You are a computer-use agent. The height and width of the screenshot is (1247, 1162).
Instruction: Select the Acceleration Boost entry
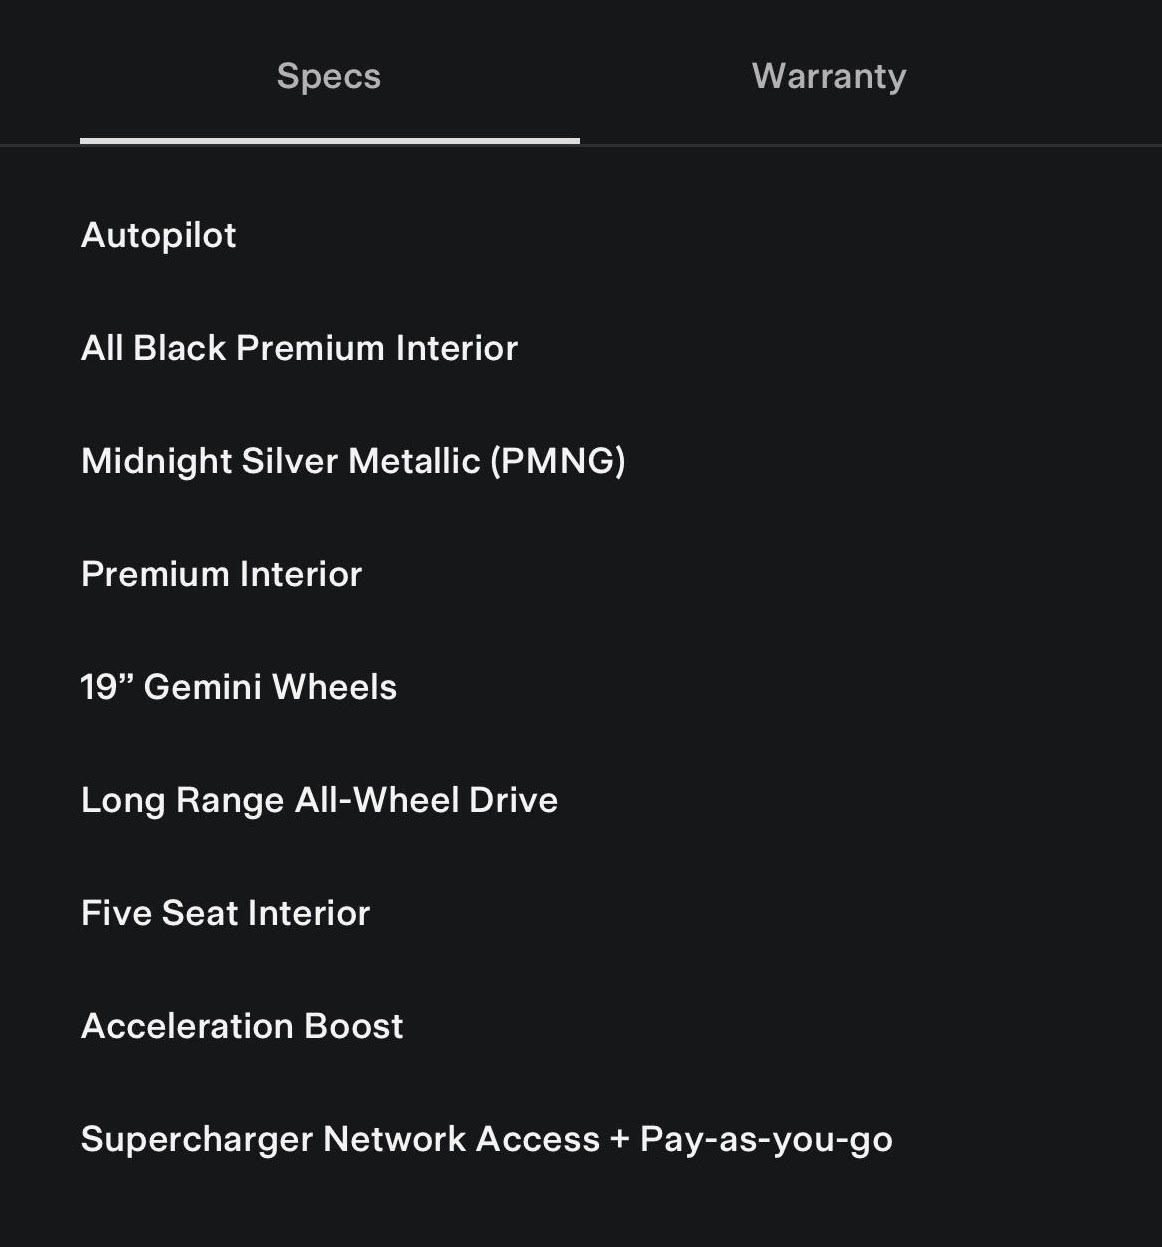[x=242, y=1026]
